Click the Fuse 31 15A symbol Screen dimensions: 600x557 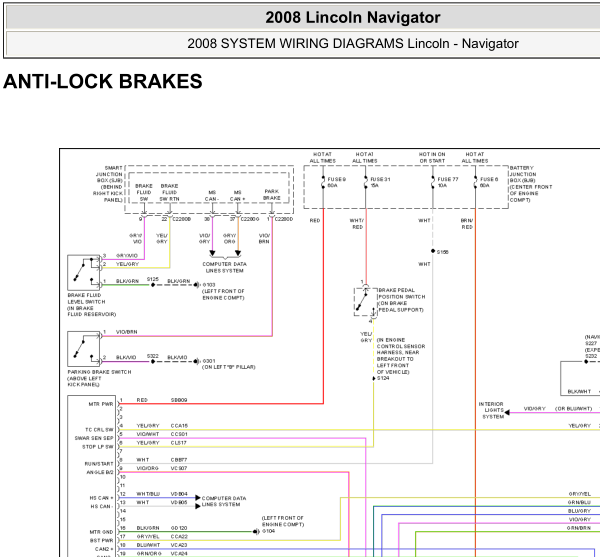pyautogui.click(x=366, y=182)
